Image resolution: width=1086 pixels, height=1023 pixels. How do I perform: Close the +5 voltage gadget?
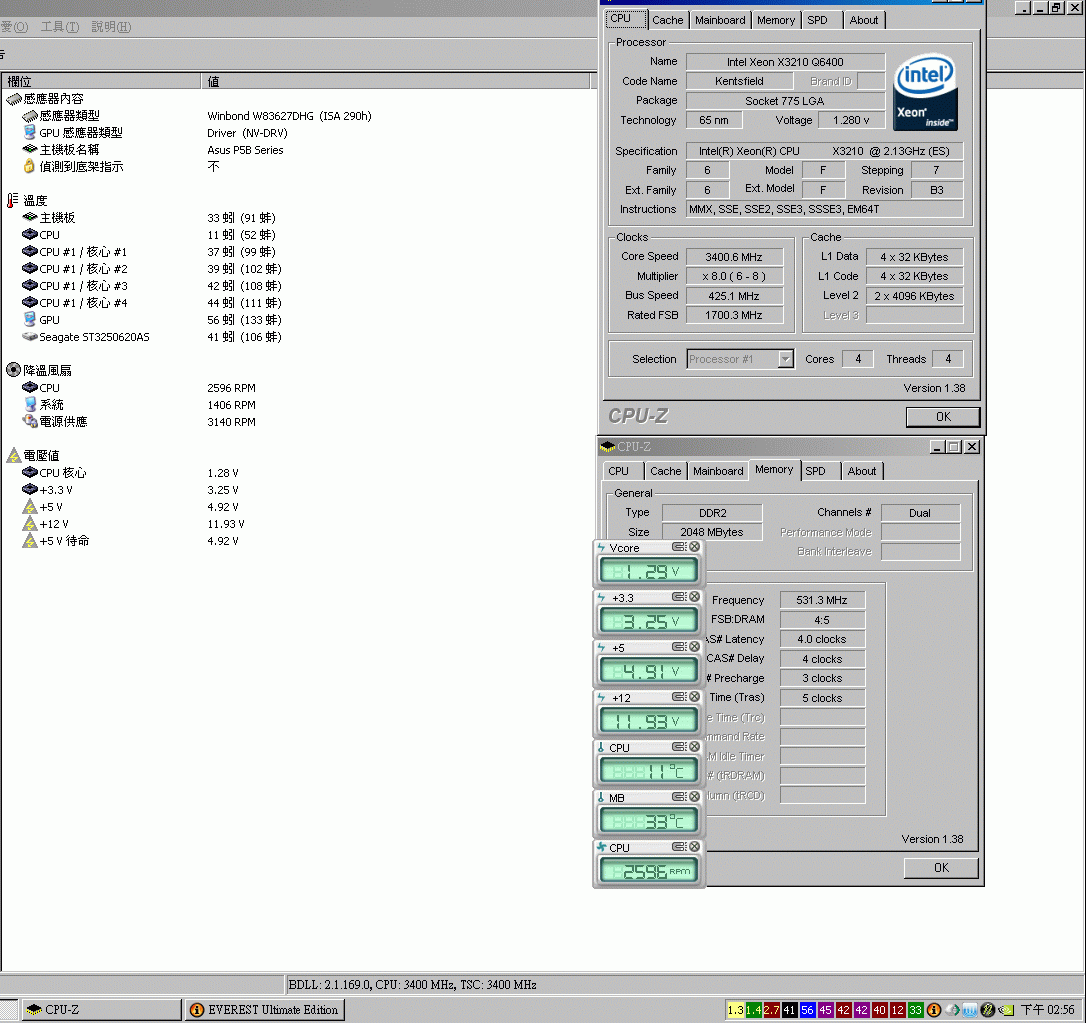click(x=694, y=647)
